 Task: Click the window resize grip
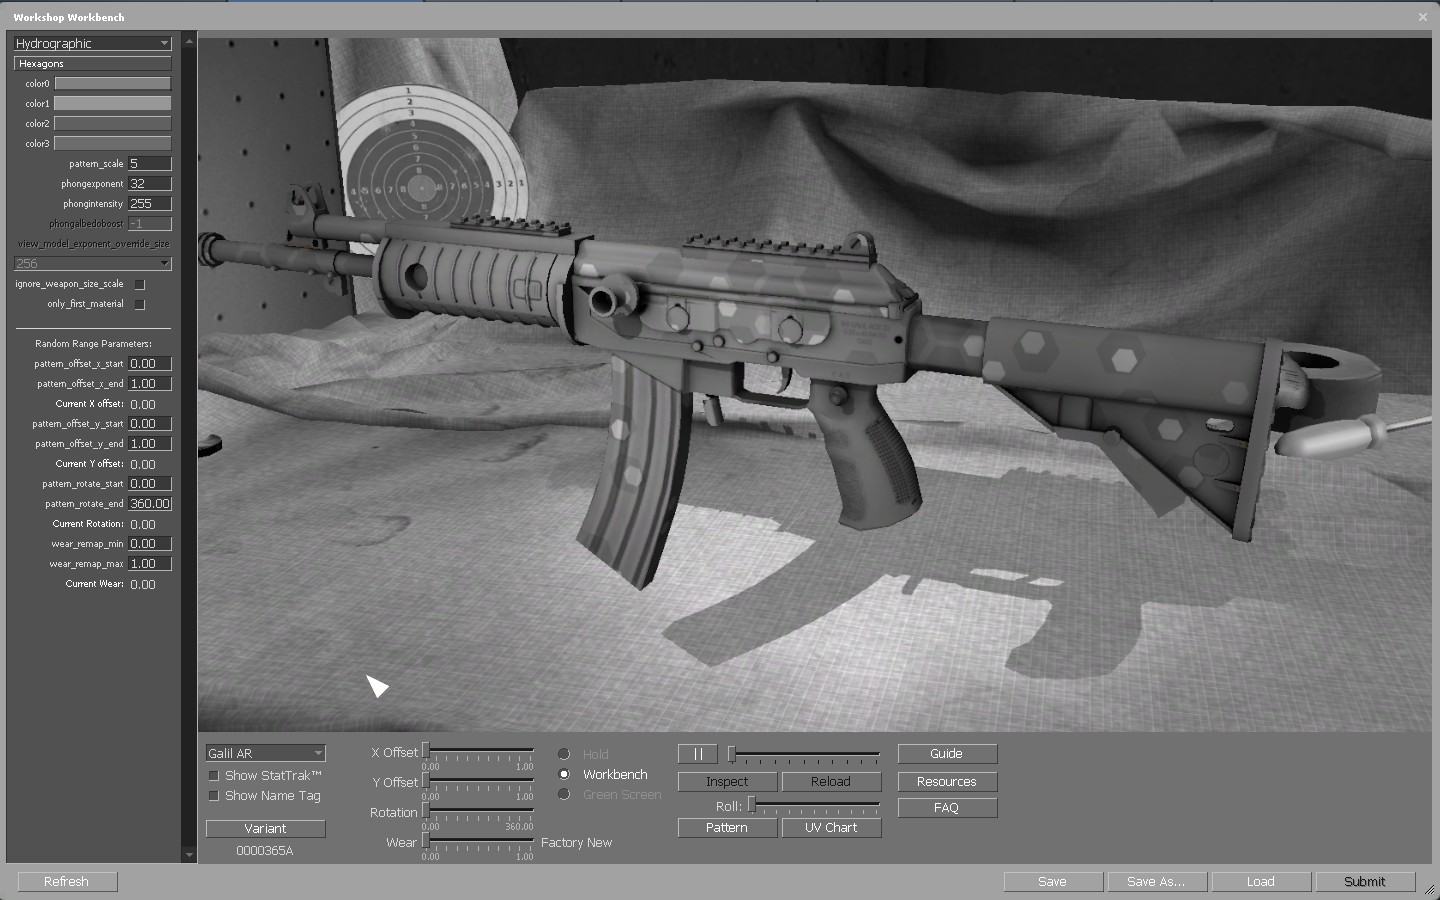(1429, 889)
